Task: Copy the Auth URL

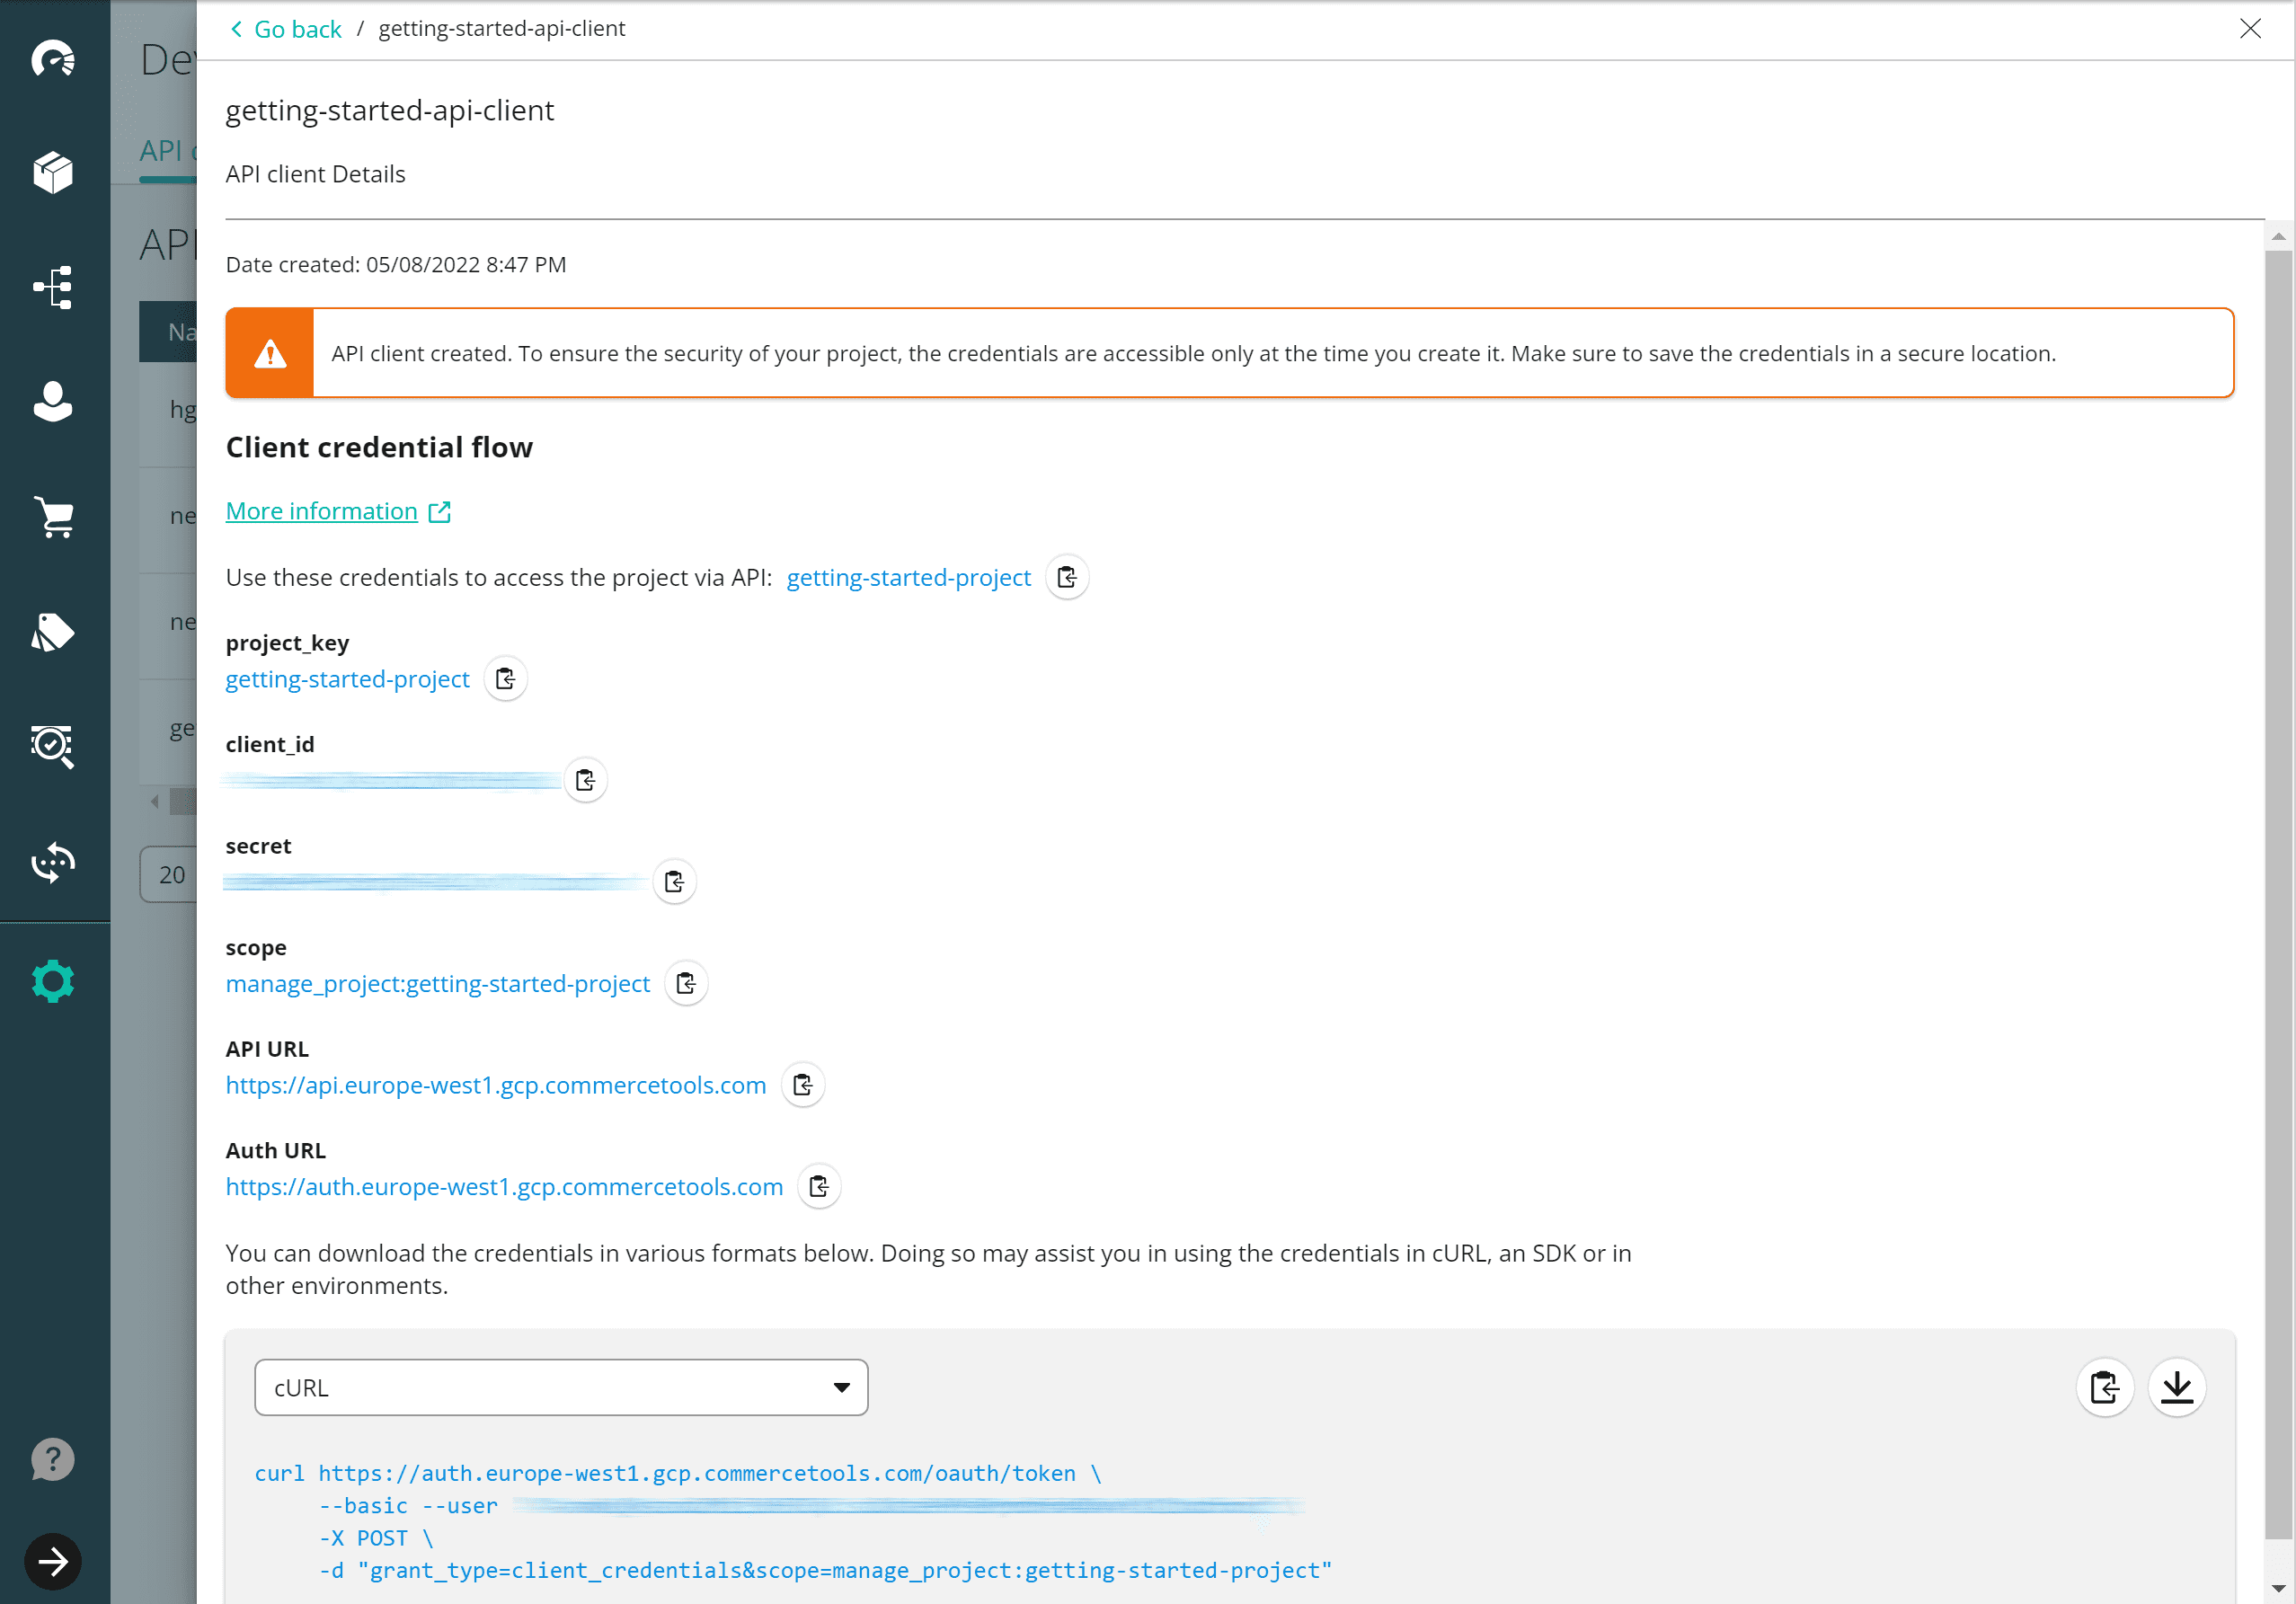Action: 819,1186
